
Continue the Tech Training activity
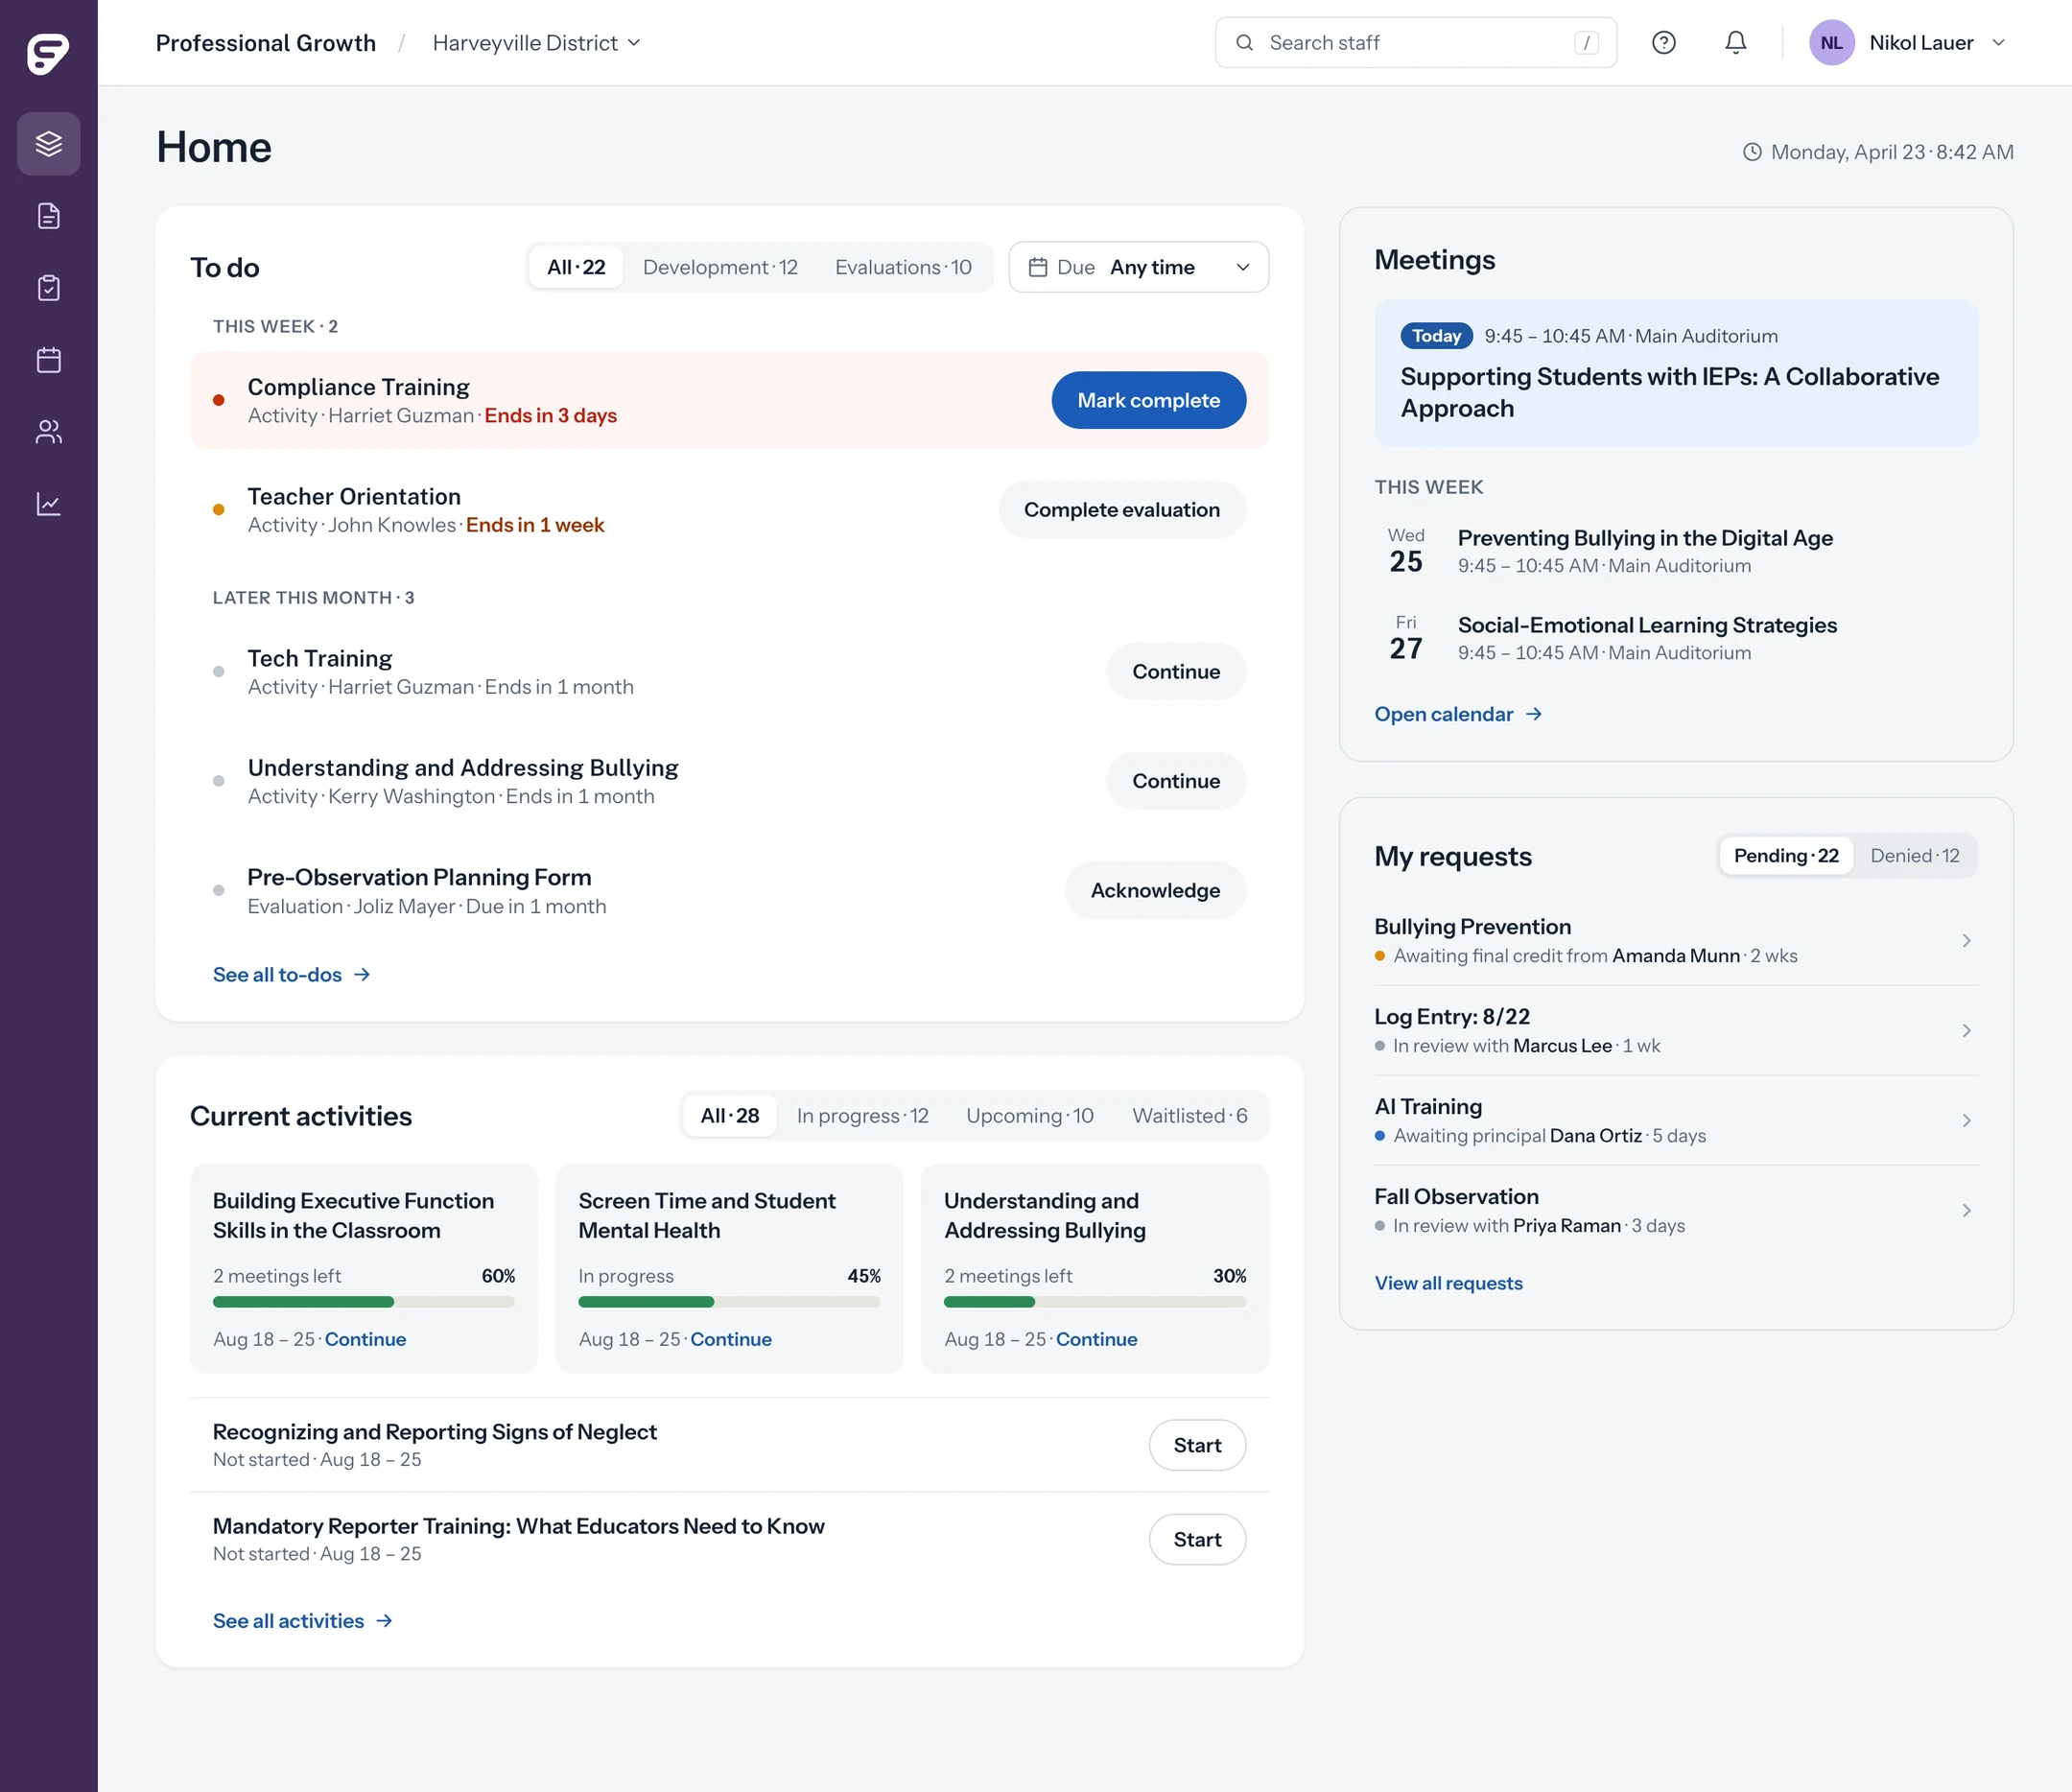coord(1176,672)
